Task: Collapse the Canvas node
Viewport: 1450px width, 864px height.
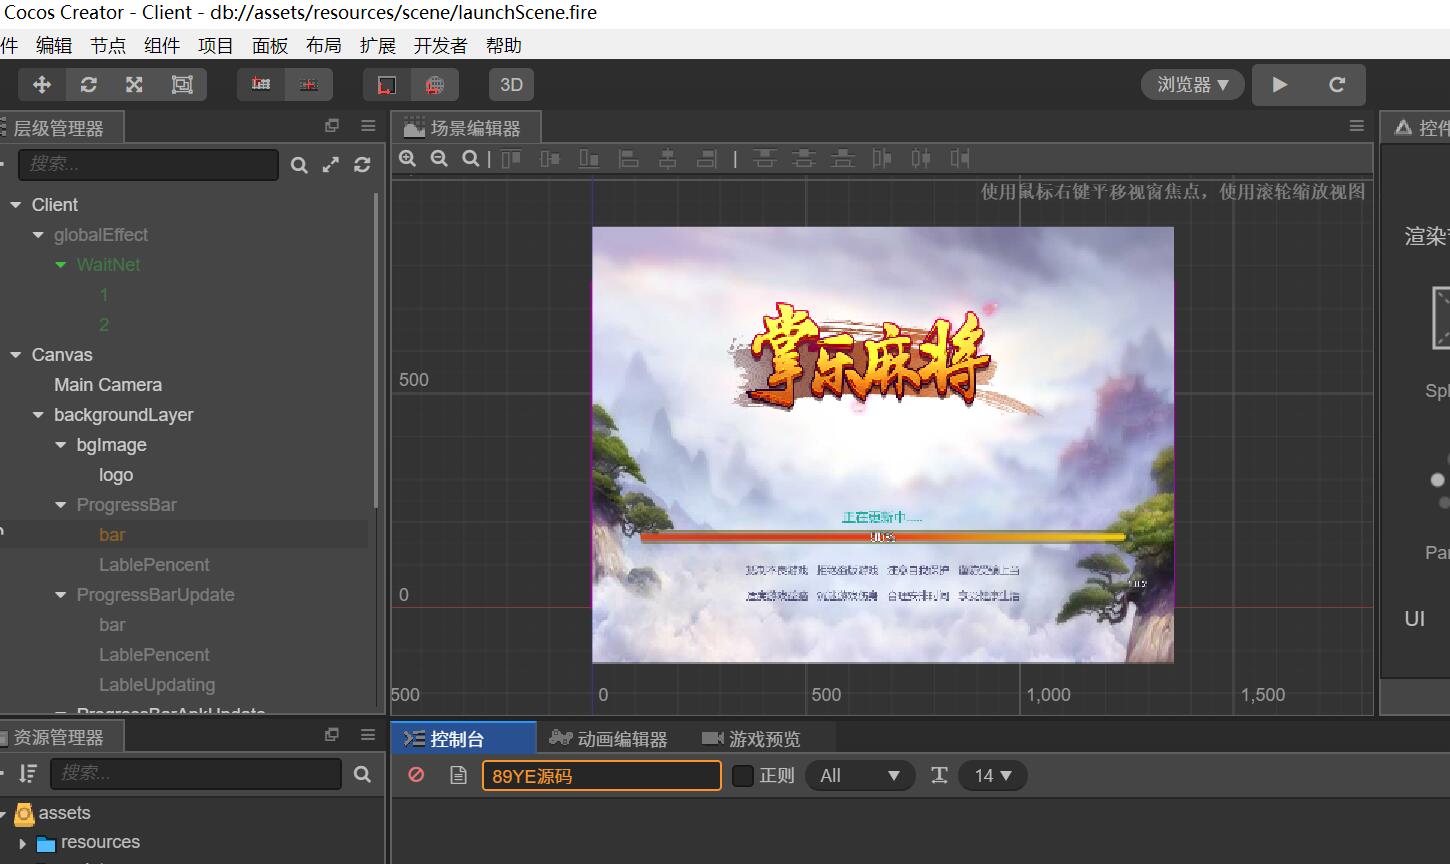Action: (15, 355)
